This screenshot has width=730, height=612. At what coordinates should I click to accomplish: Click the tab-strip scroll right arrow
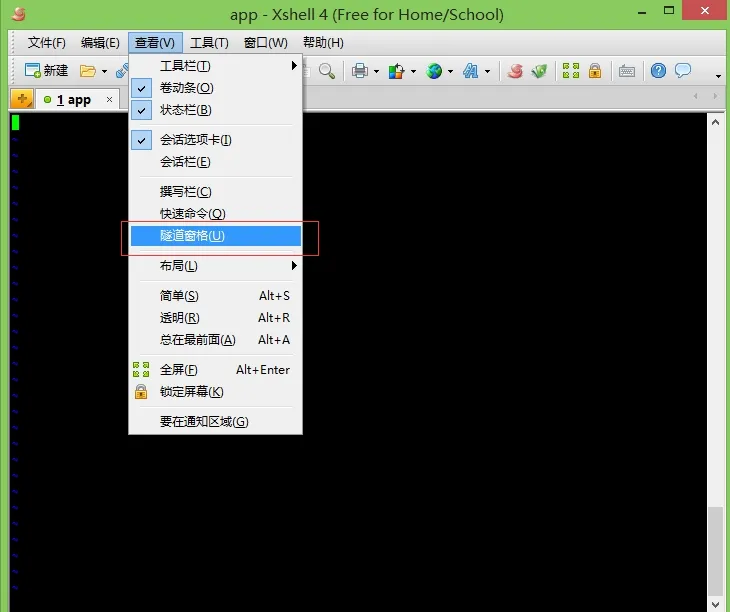(x=715, y=96)
